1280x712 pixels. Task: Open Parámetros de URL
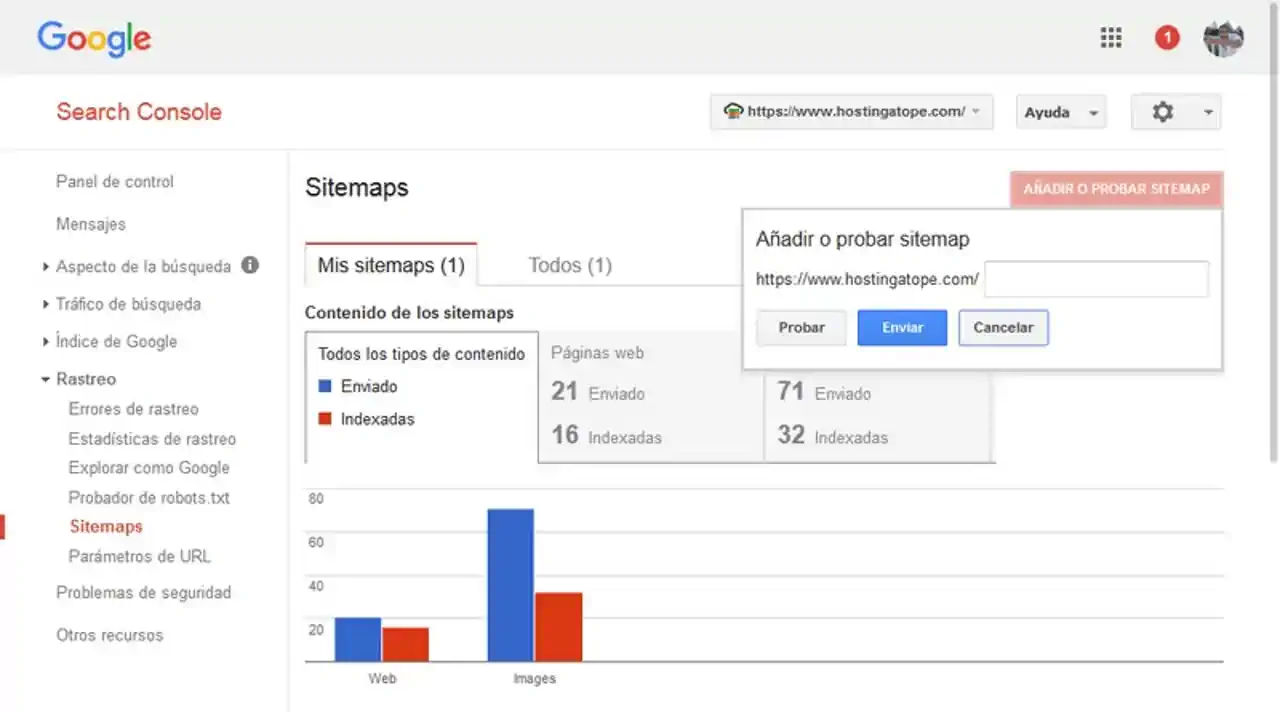click(x=139, y=557)
